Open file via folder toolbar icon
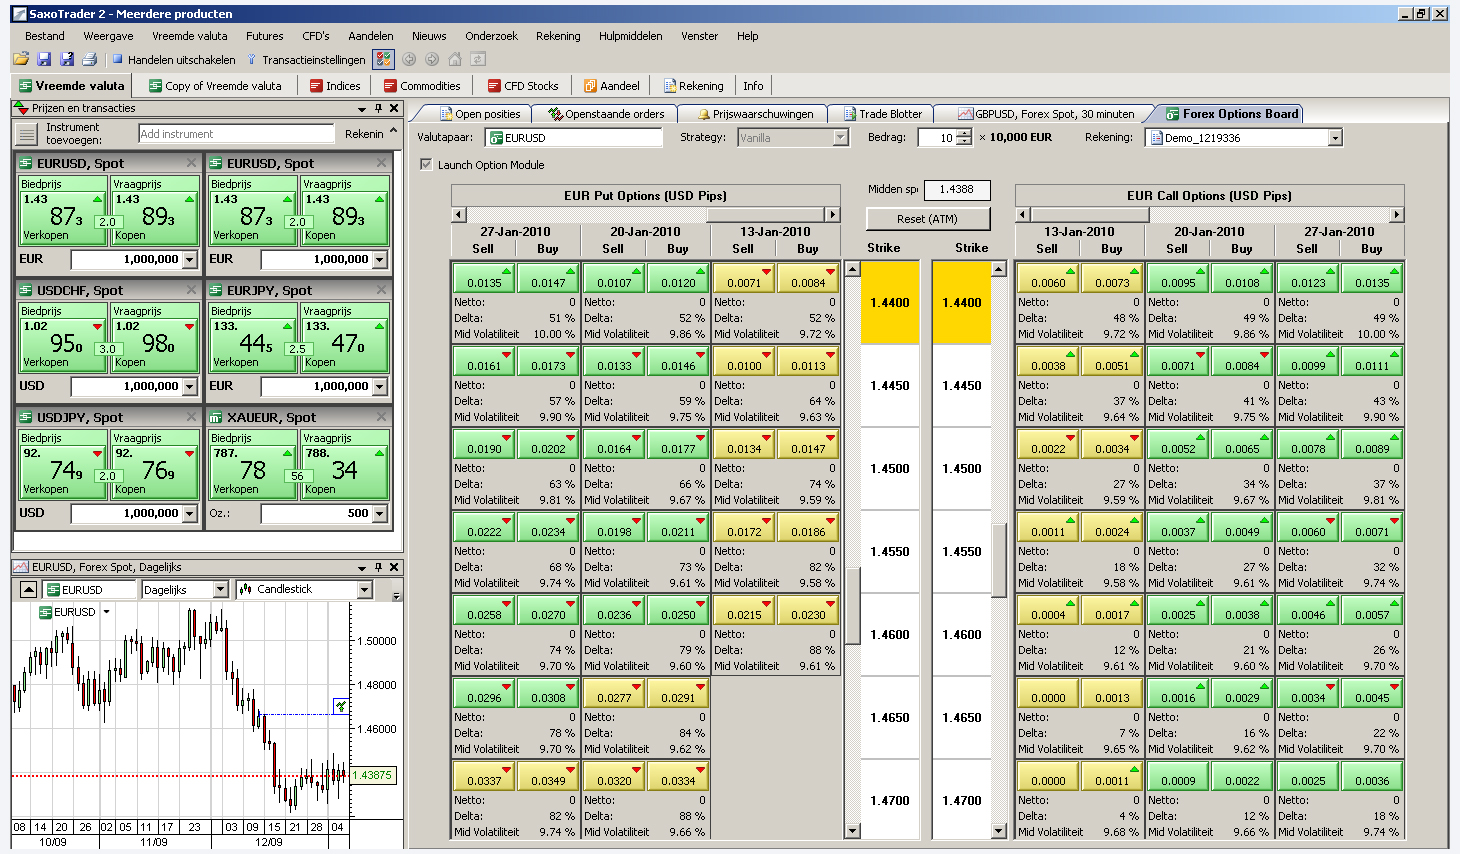The image size is (1460, 854). coord(20,60)
